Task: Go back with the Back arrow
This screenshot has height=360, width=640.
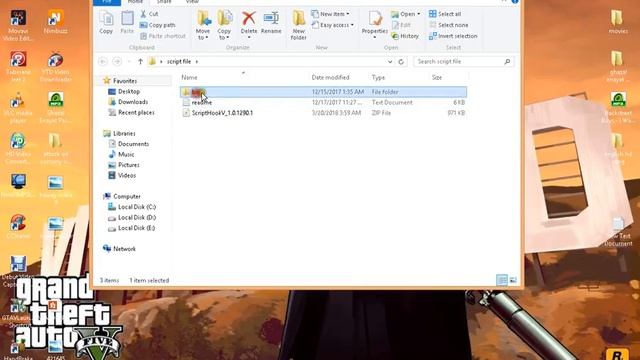Action: (x=103, y=62)
